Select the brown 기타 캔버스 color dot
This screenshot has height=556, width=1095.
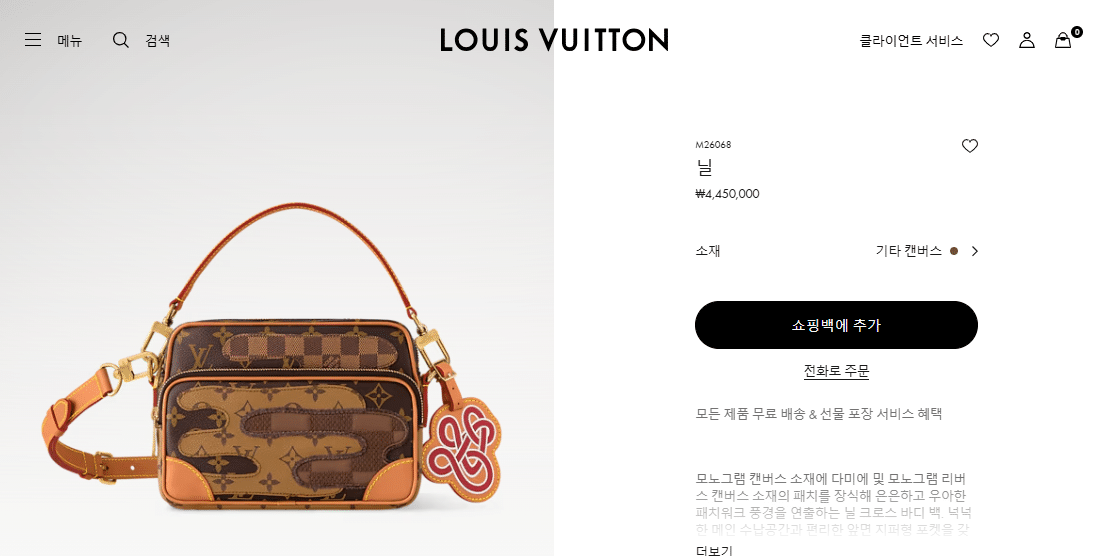click(954, 251)
